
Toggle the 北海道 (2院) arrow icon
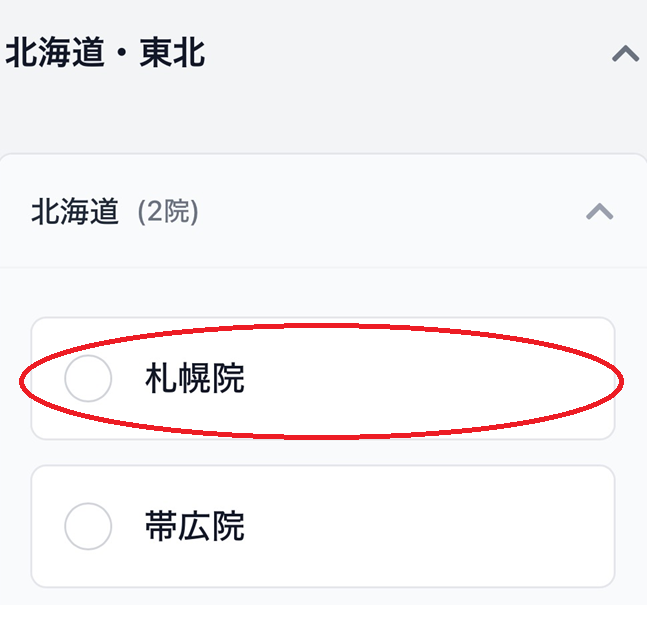click(599, 212)
